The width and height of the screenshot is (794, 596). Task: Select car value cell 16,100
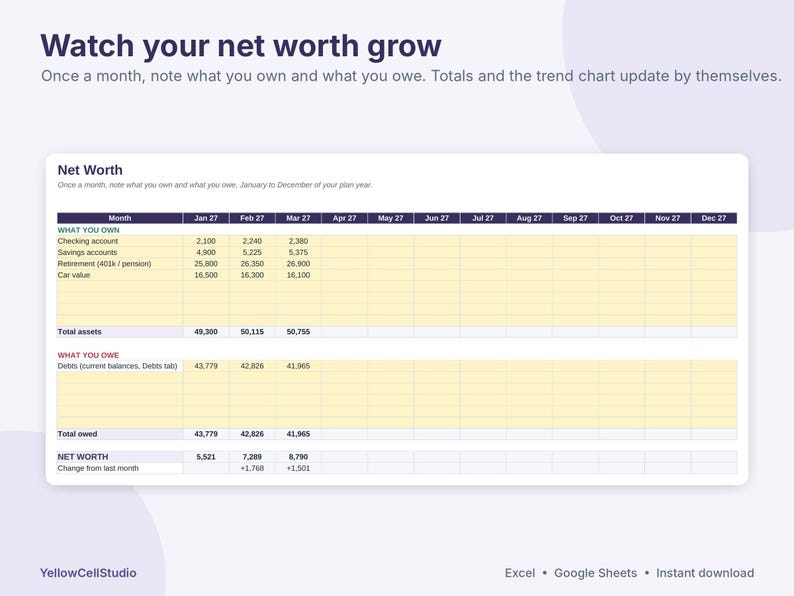298,275
